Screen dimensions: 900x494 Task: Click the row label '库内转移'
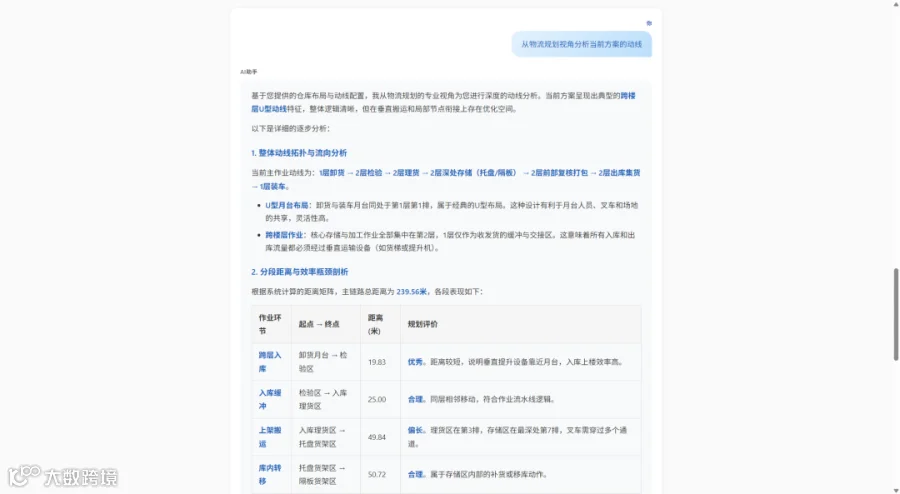coord(270,474)
